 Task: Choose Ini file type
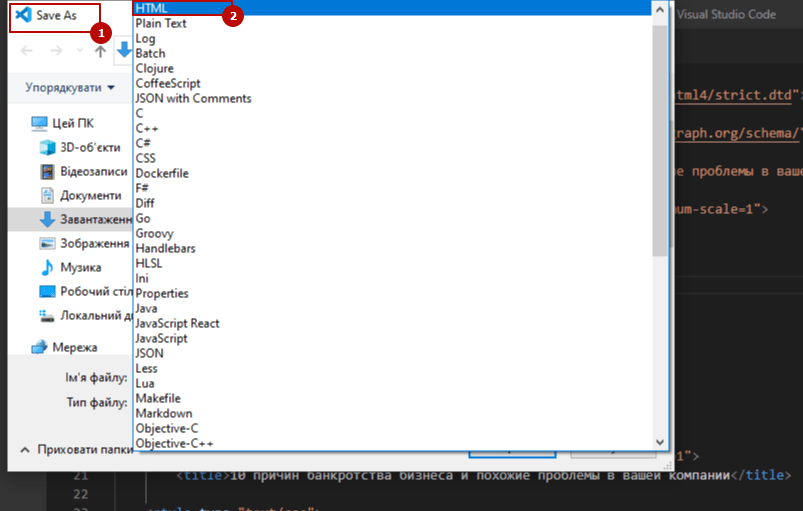[x=392, y=278]
